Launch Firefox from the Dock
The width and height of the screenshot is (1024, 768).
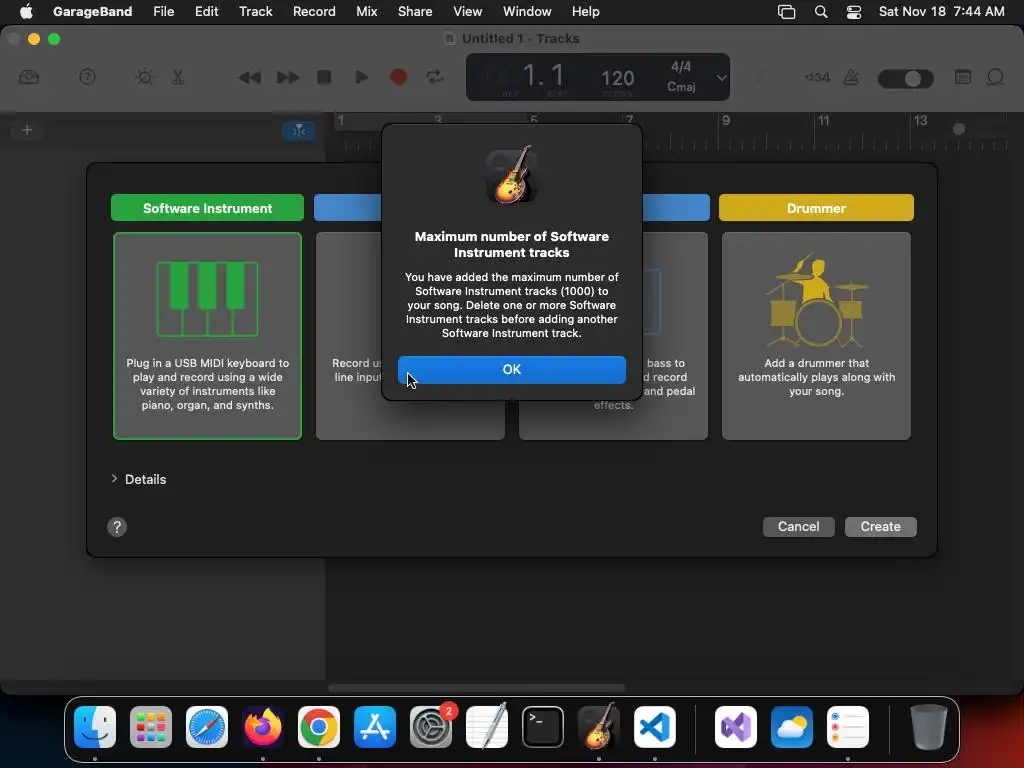[x=263, y=727]
